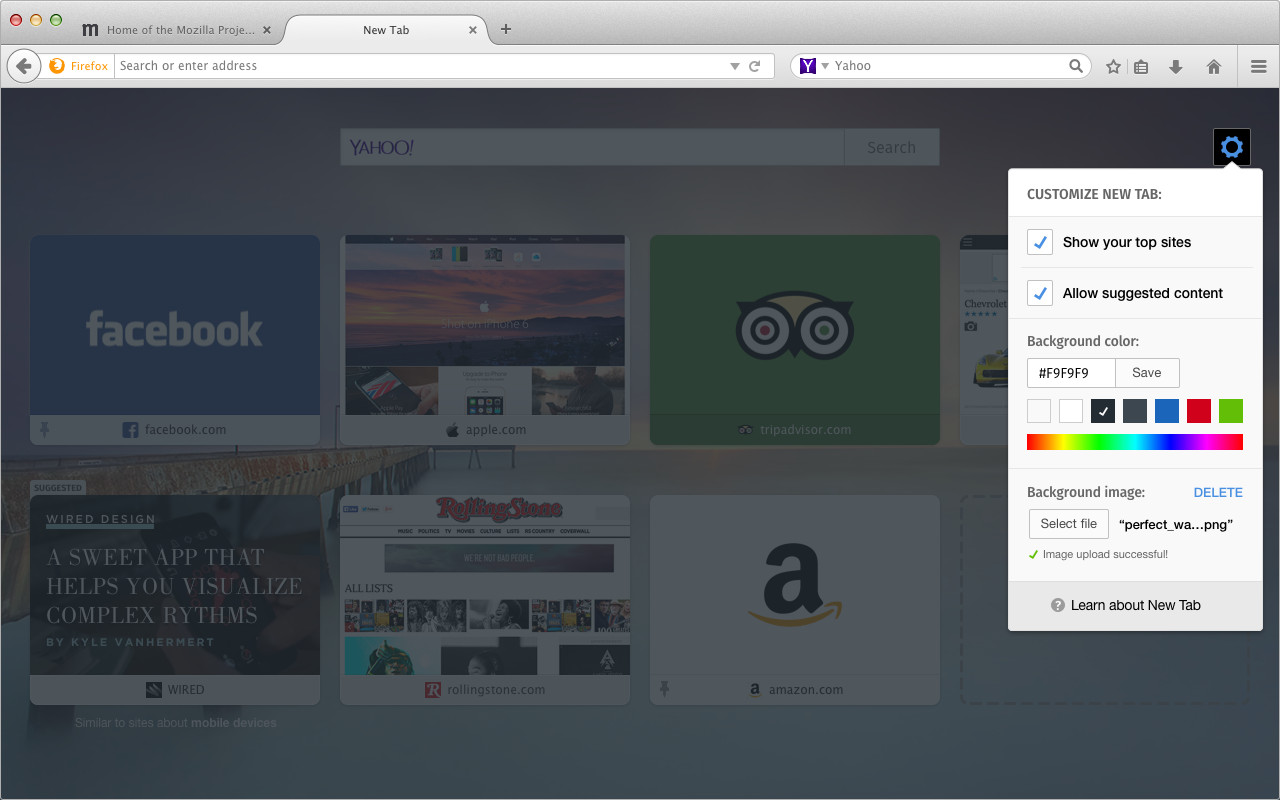Click the rainbow hue spectrum bar
The height and width of the screenshot is (800, 1280).
coord(1135,442)
